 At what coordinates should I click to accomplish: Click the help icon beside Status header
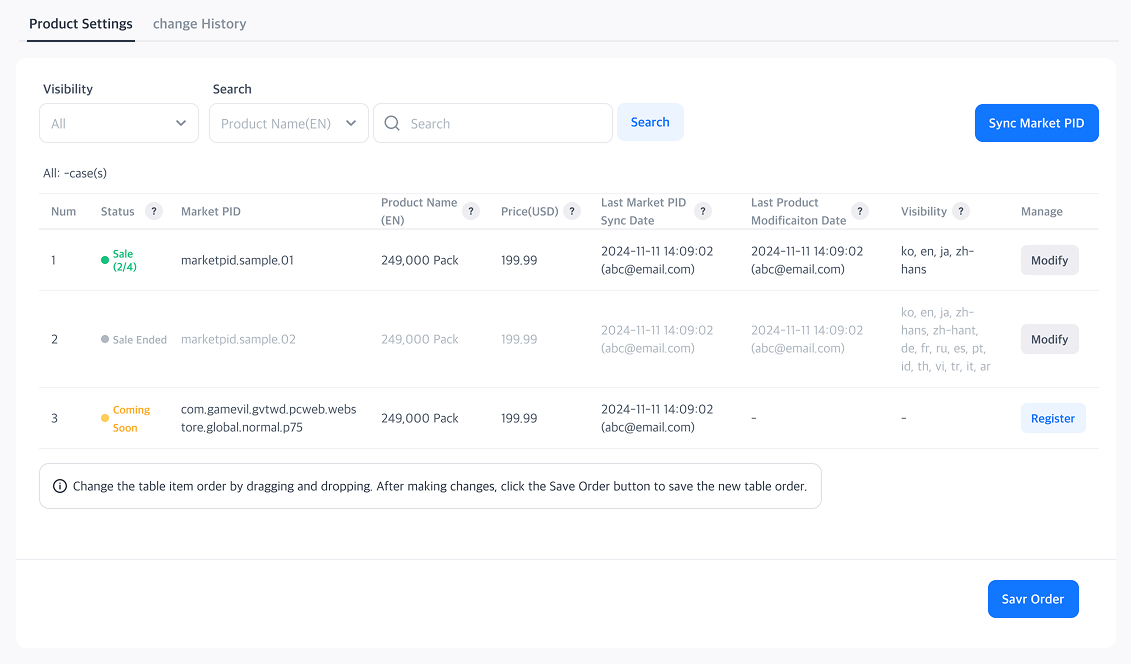pyautogui.click(x=154, y=211)
